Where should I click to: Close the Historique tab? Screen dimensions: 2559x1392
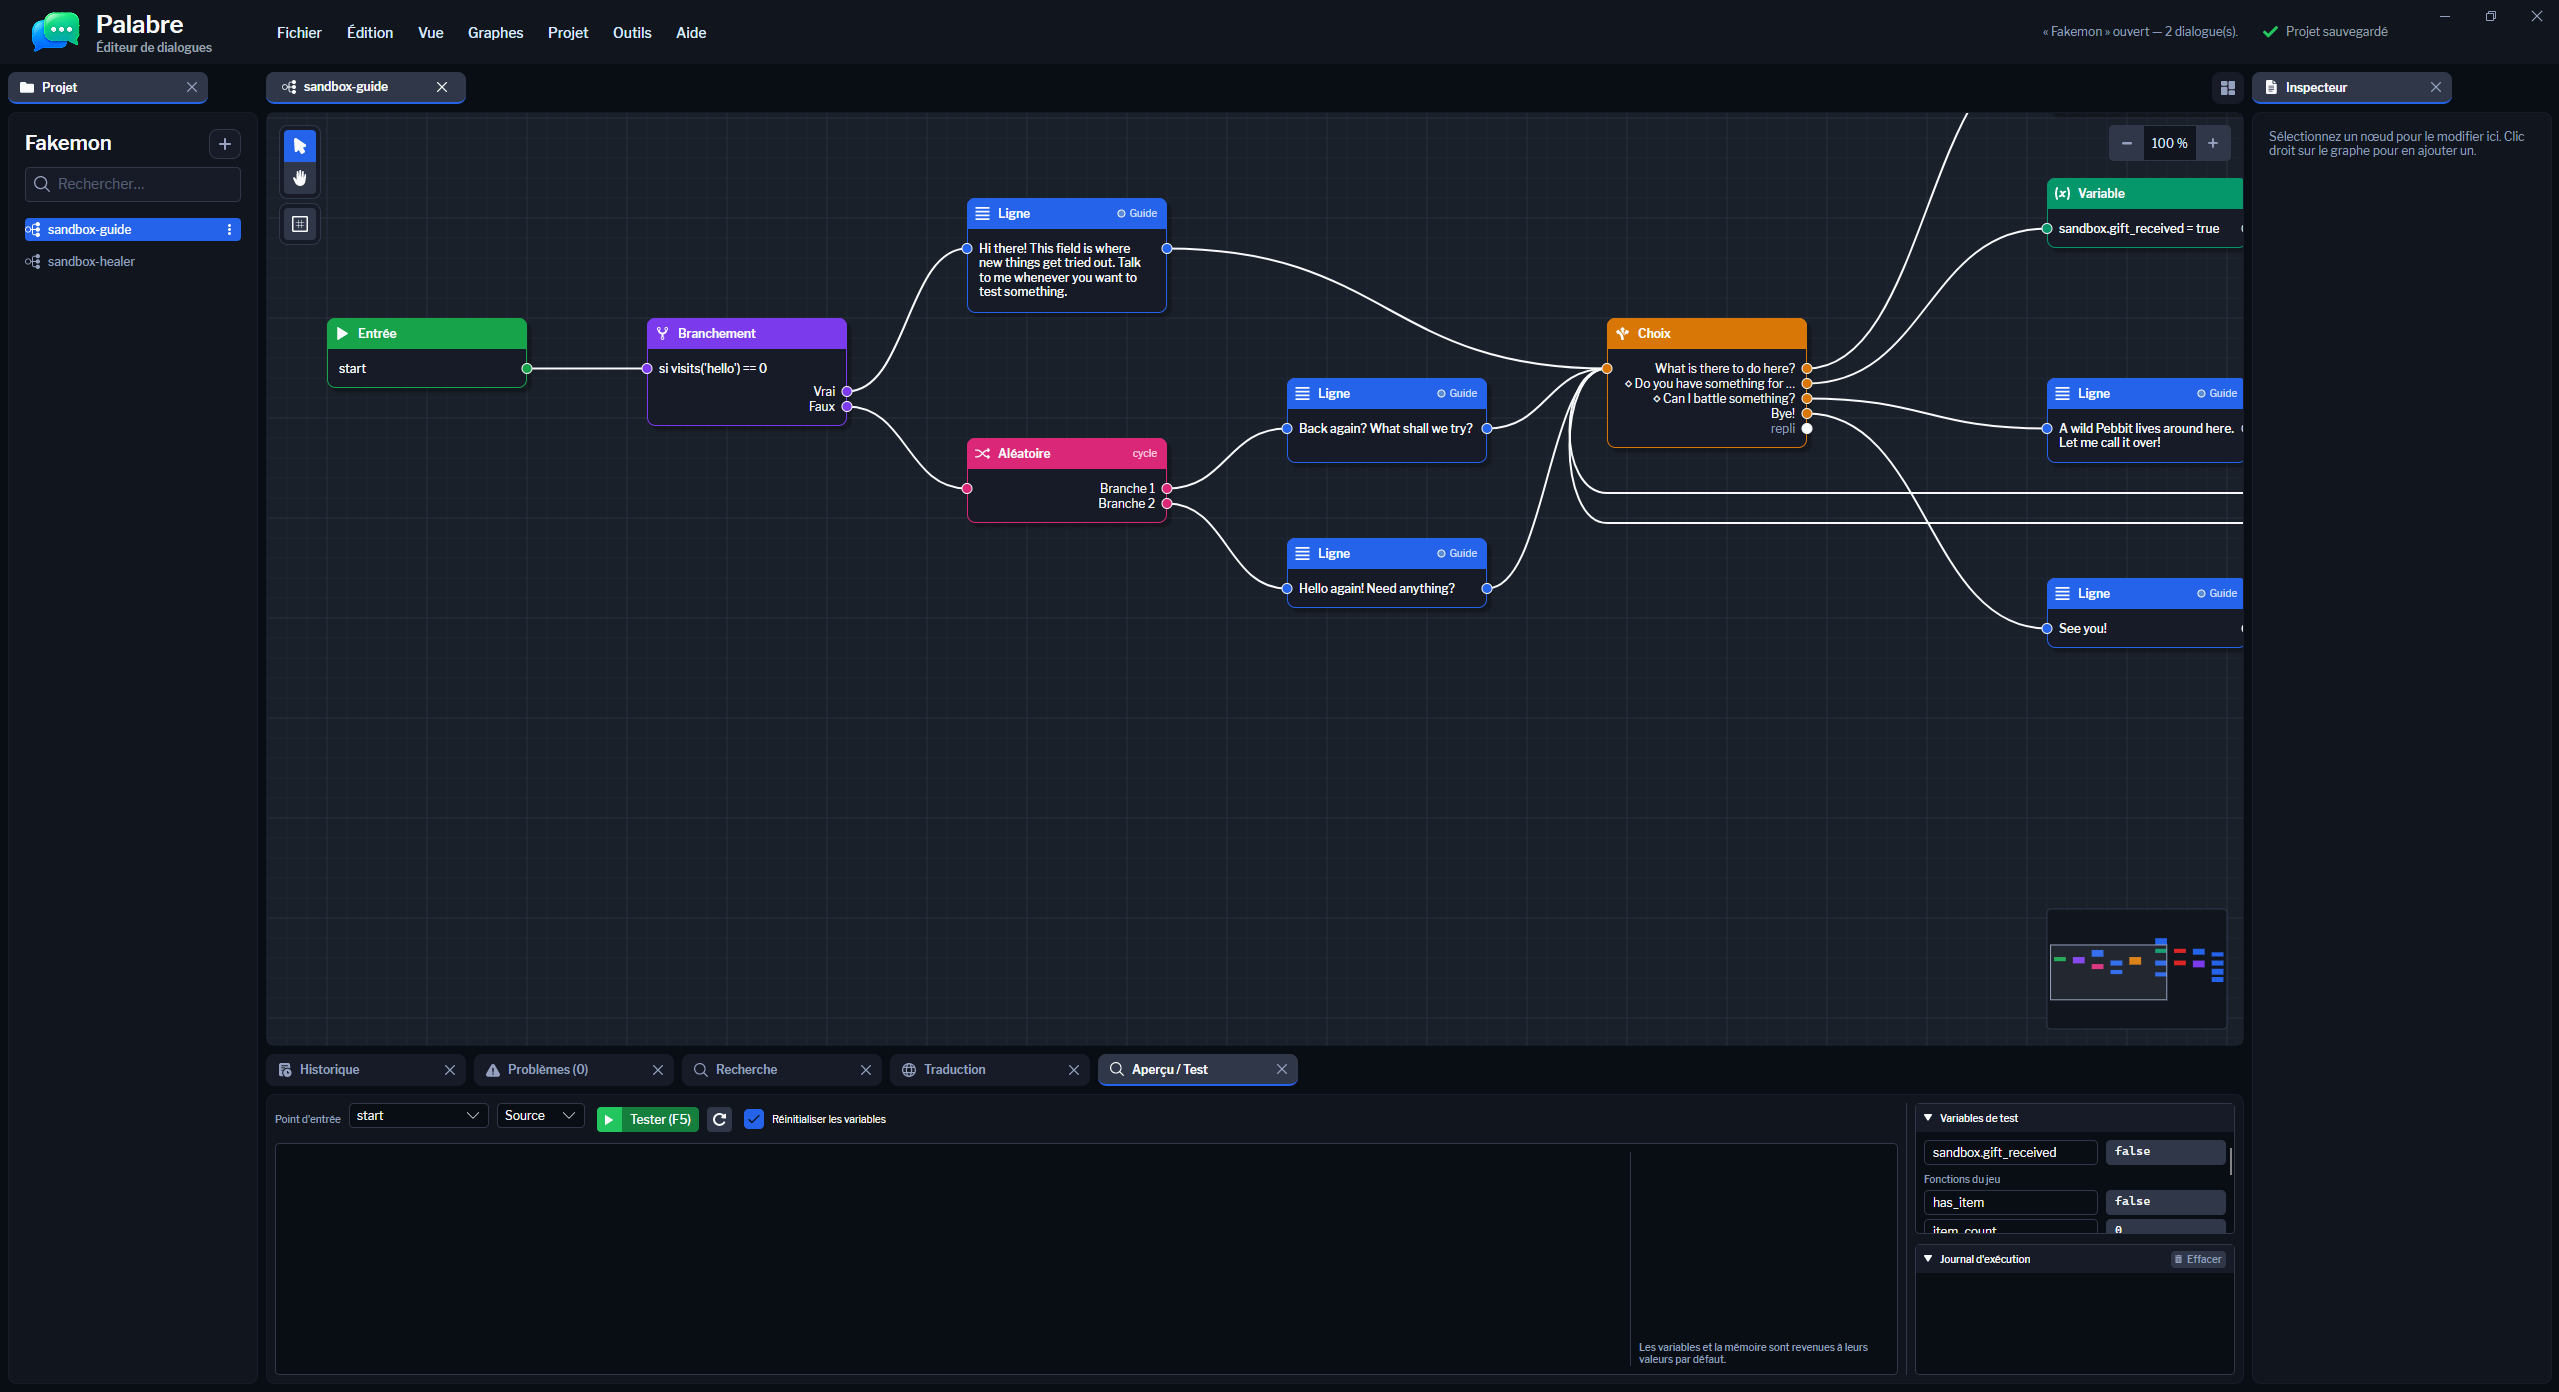click(450, 1069)
